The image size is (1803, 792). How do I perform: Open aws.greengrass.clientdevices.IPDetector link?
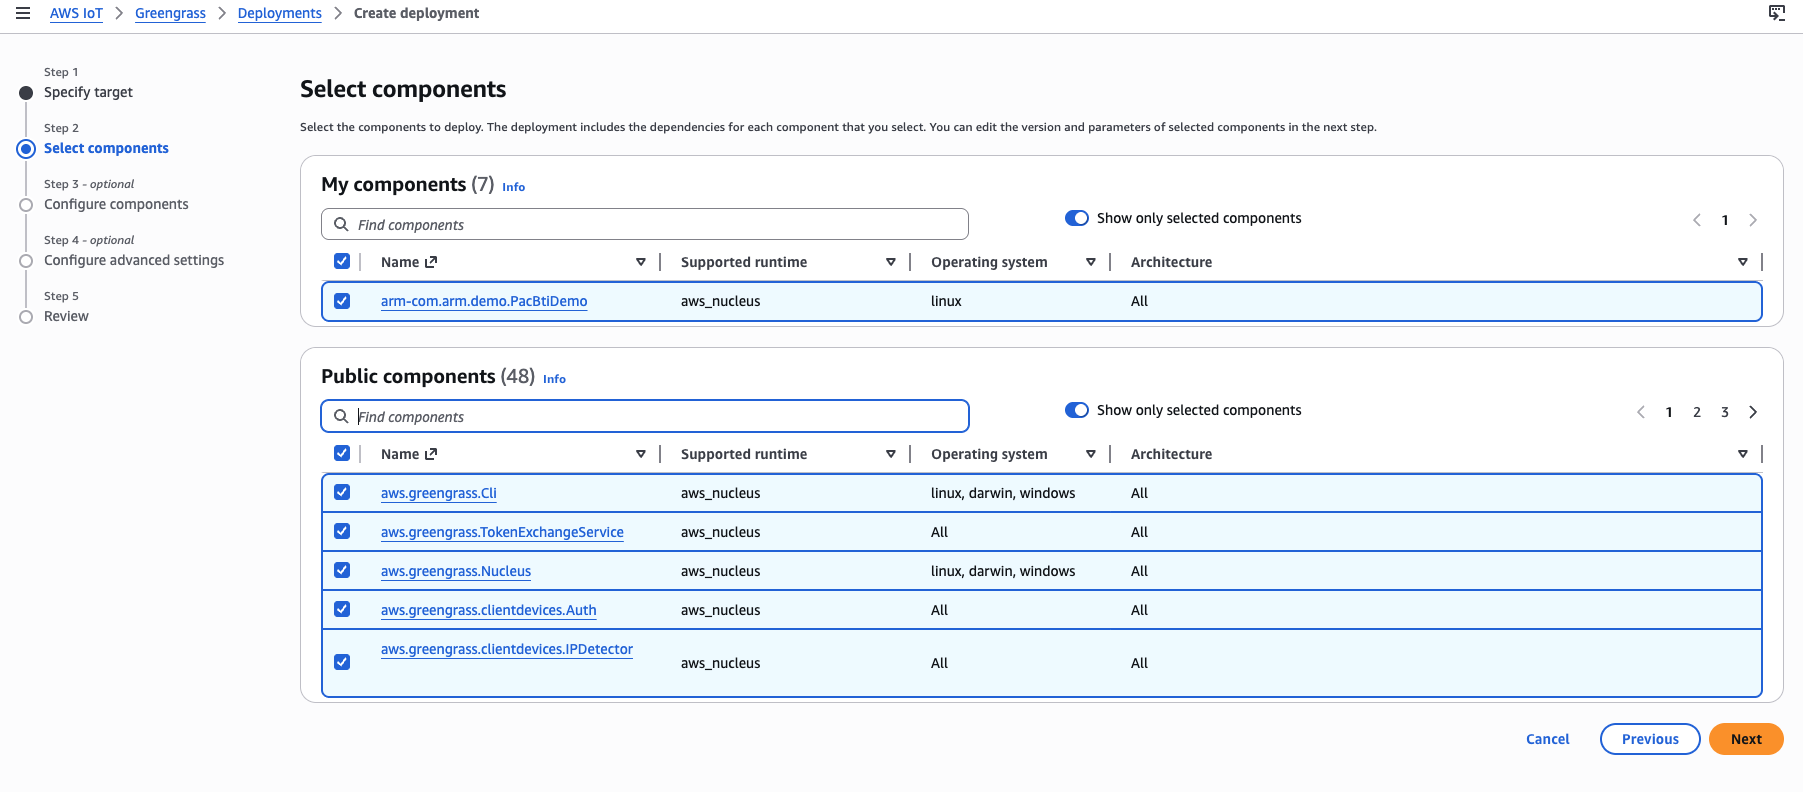pyautogui.click(x=507, y=649)
